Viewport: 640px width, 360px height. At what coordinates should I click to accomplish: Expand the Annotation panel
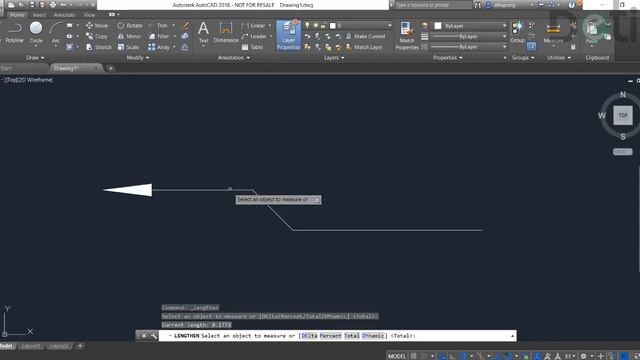[234, 58]
